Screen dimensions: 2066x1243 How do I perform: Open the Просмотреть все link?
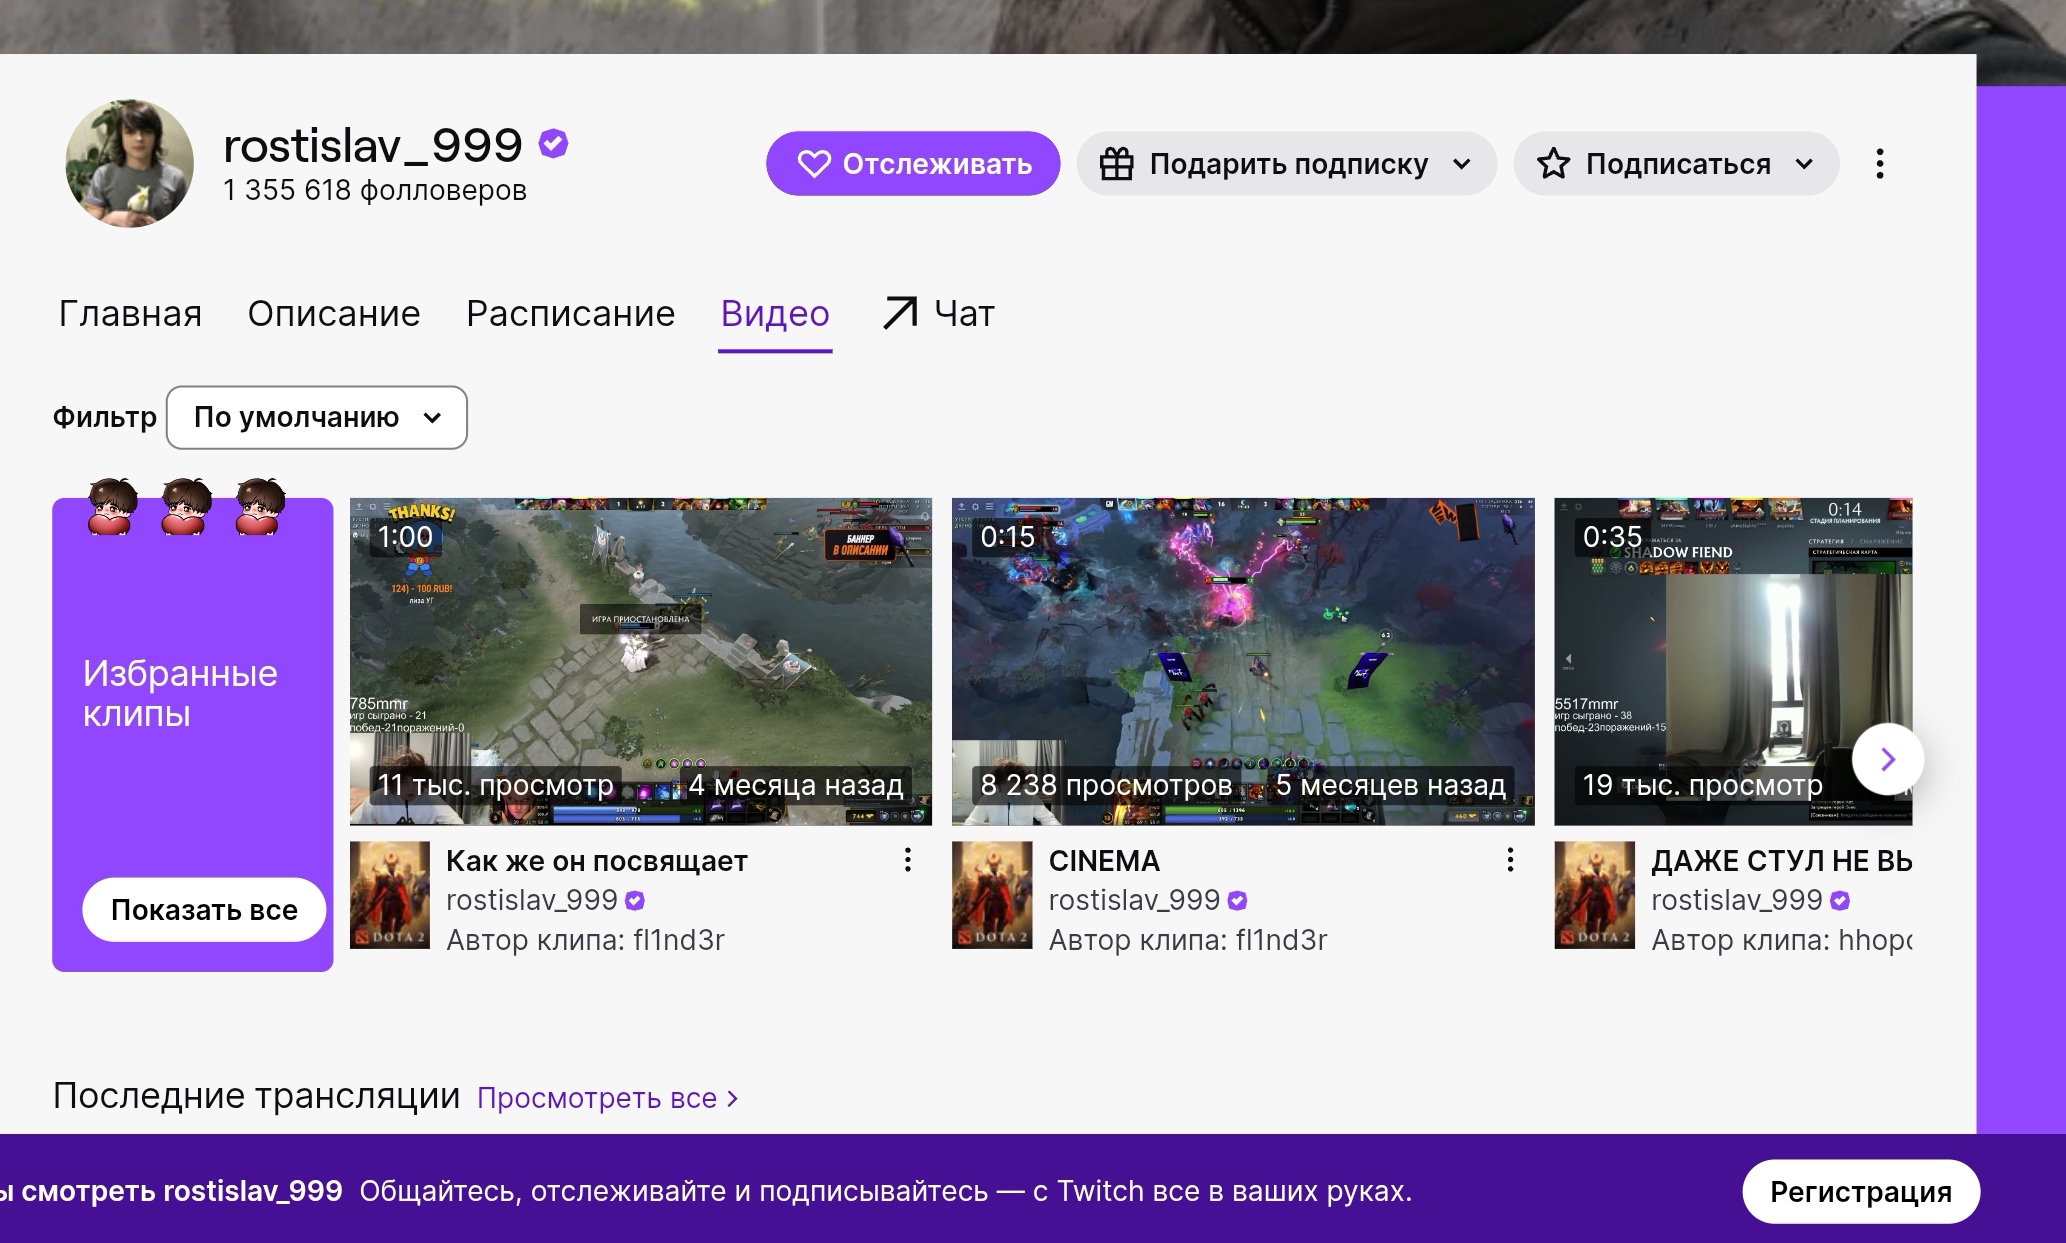607,1098
